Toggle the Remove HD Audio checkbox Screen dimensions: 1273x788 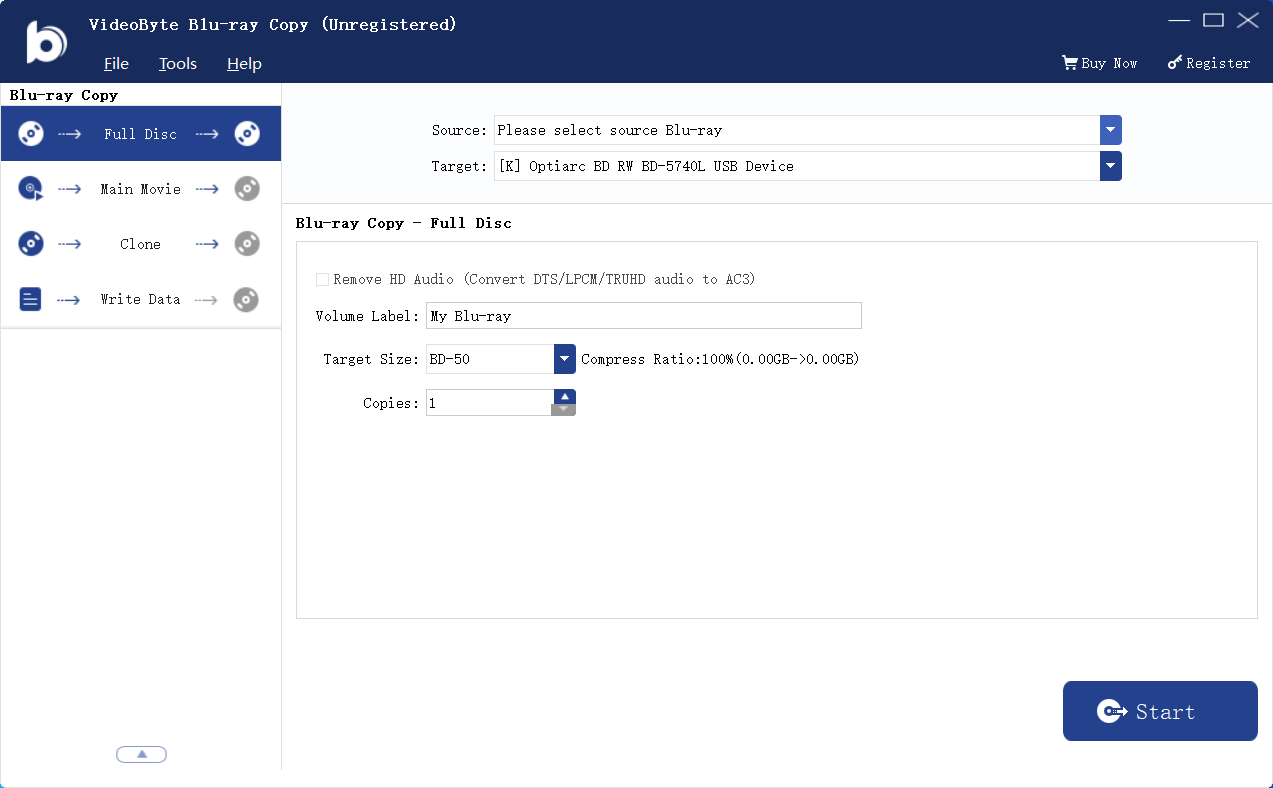point(322,280)
